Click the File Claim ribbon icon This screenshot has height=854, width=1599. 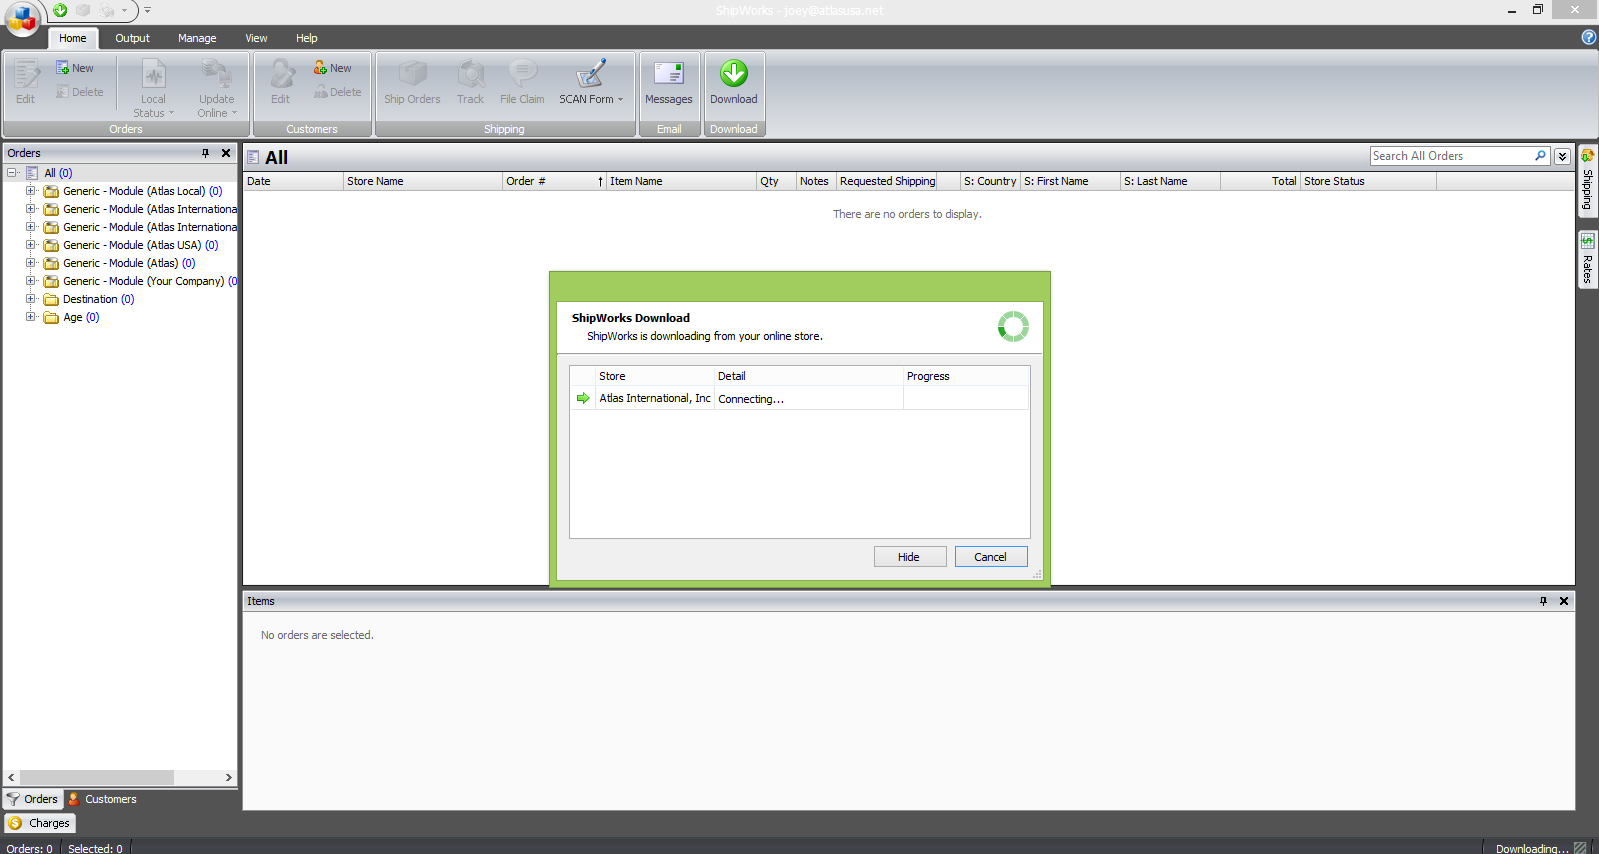click(x=522, y=83)
